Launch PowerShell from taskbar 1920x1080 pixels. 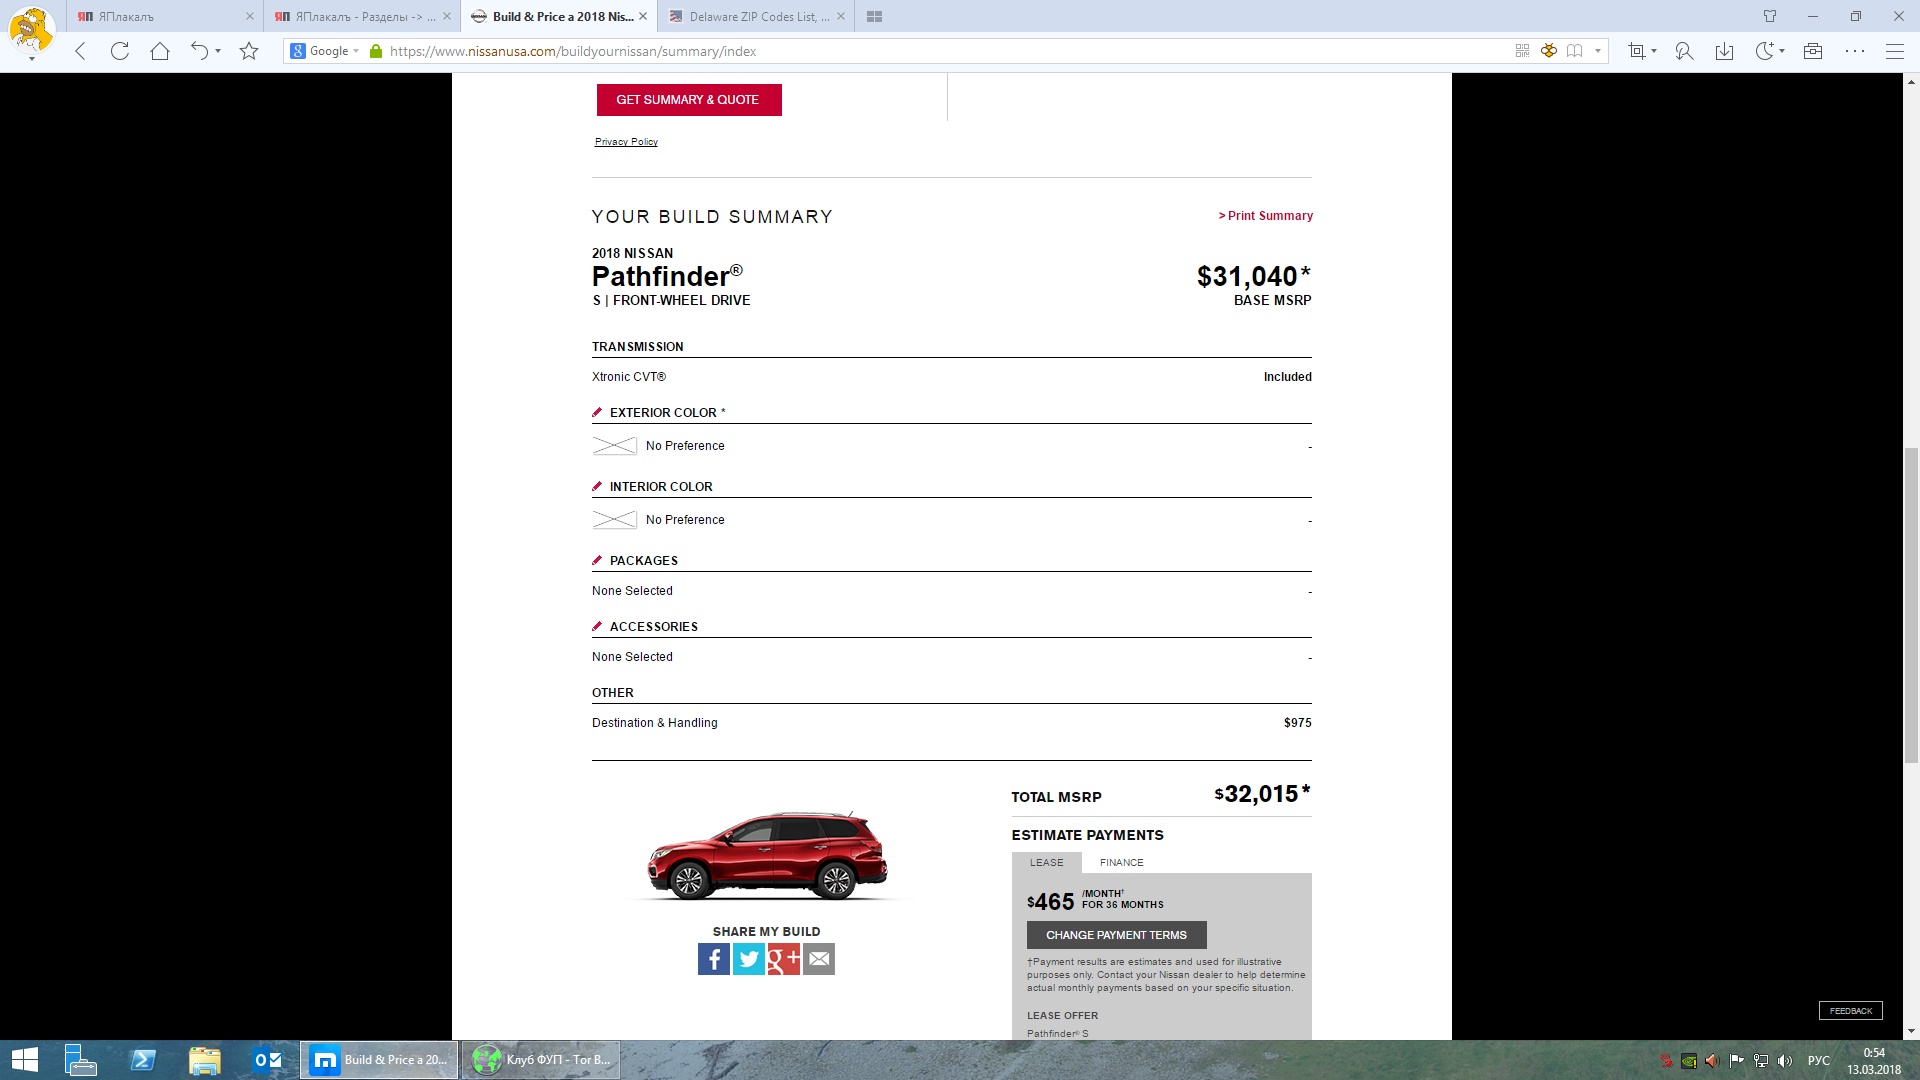click(143, 1060)
